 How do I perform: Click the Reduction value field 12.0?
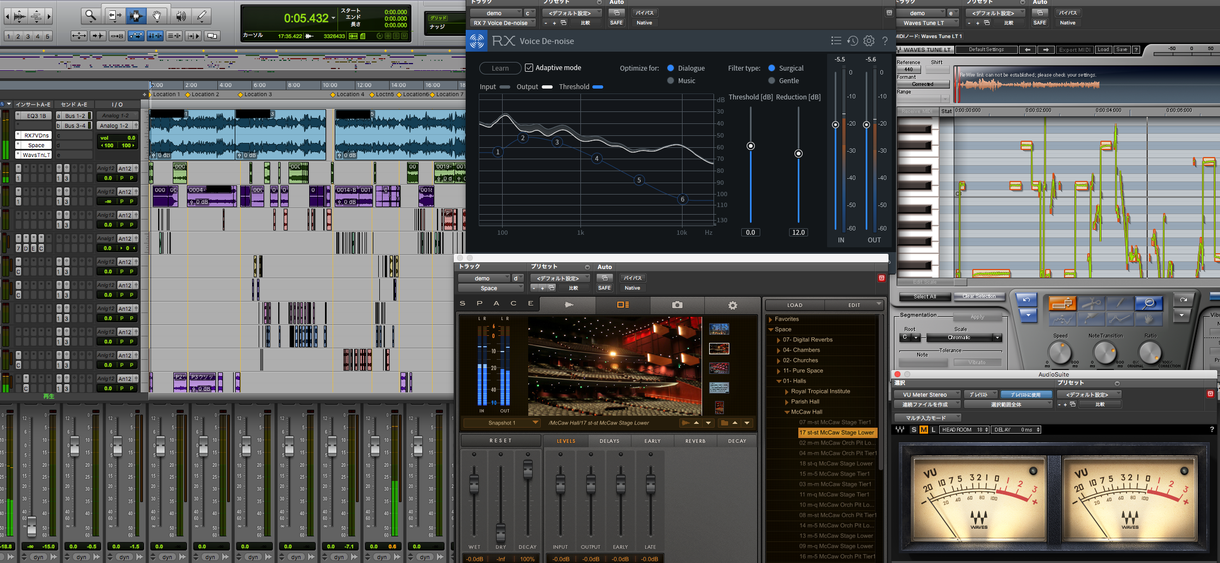(x=798, y=232)
